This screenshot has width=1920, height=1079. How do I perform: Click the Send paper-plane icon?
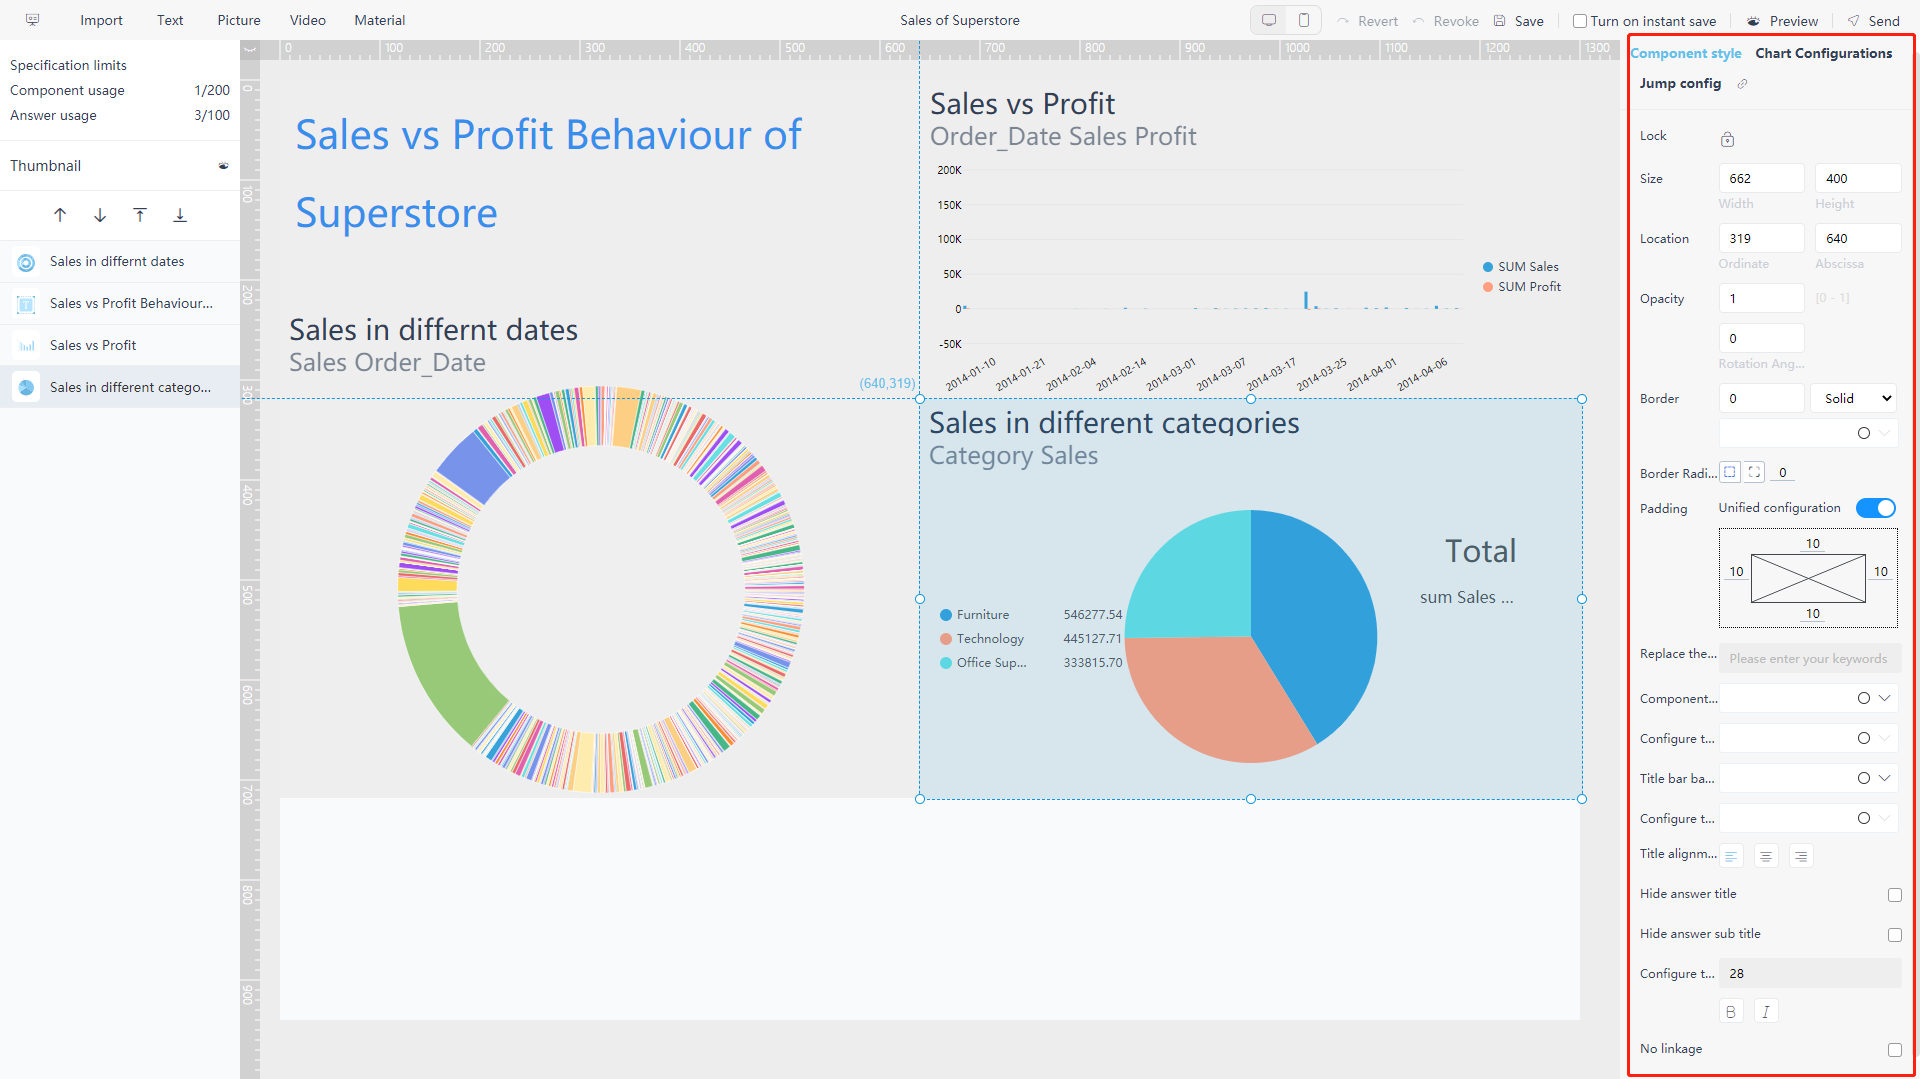point(1853,21)
